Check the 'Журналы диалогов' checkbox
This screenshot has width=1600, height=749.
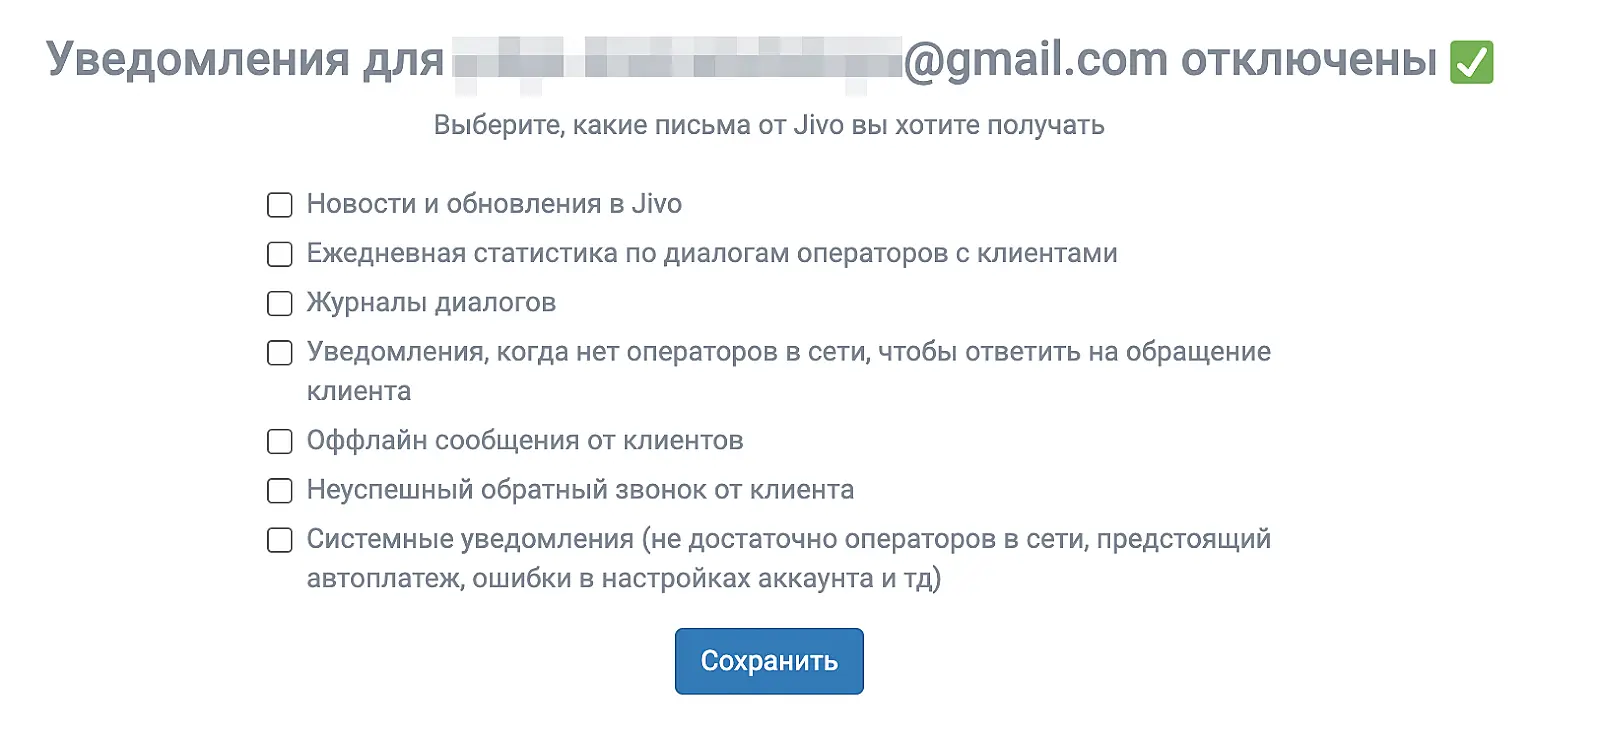click(280, 303)
